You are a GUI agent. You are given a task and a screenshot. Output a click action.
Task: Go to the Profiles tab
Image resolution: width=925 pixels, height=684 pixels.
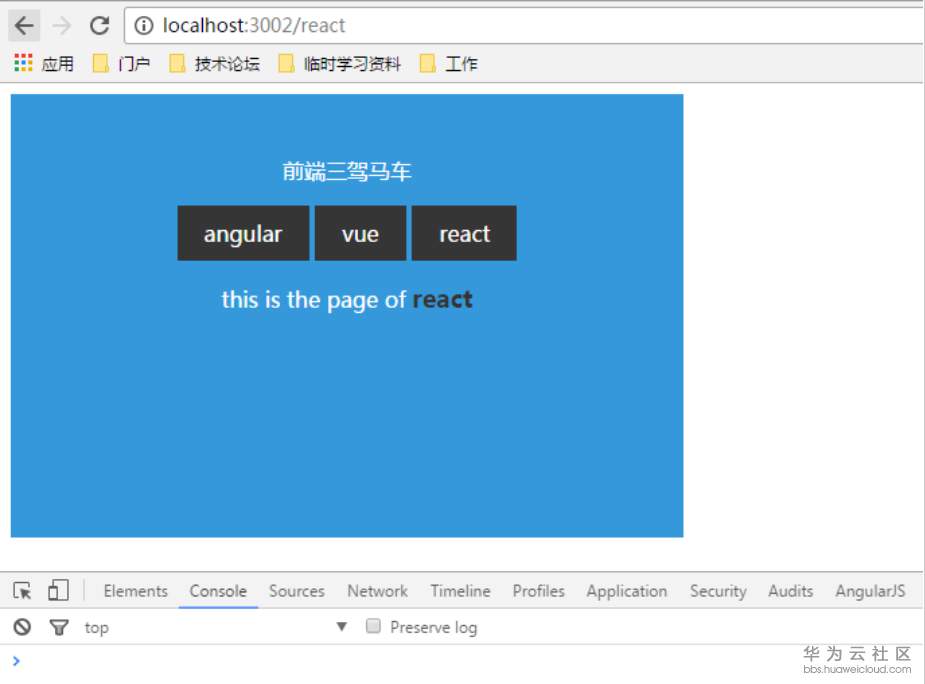[538, 591]
